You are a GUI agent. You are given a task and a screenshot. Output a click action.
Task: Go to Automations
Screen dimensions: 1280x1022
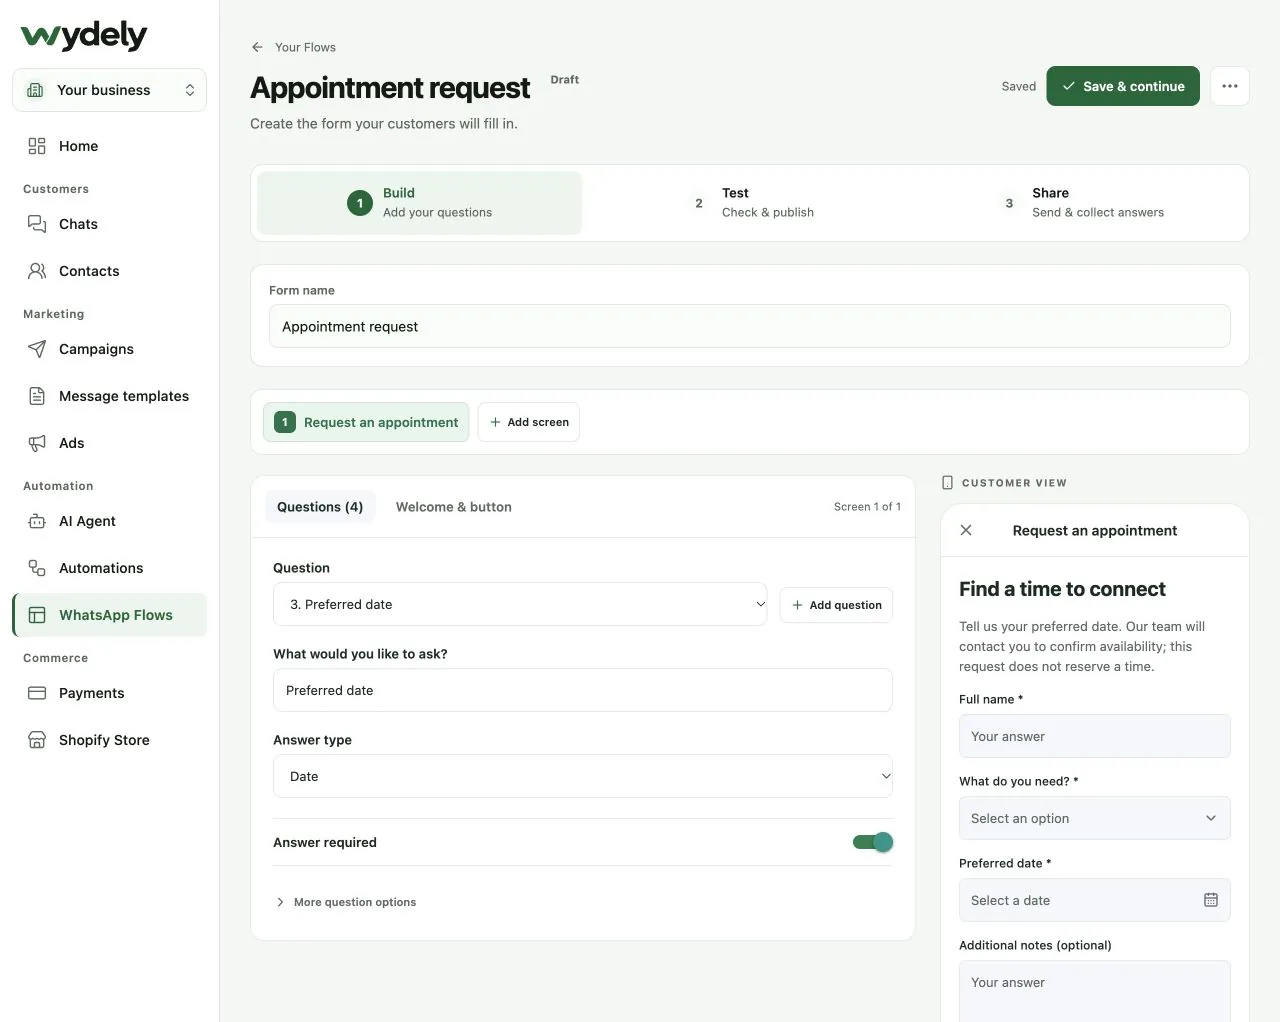pos(110,568)
